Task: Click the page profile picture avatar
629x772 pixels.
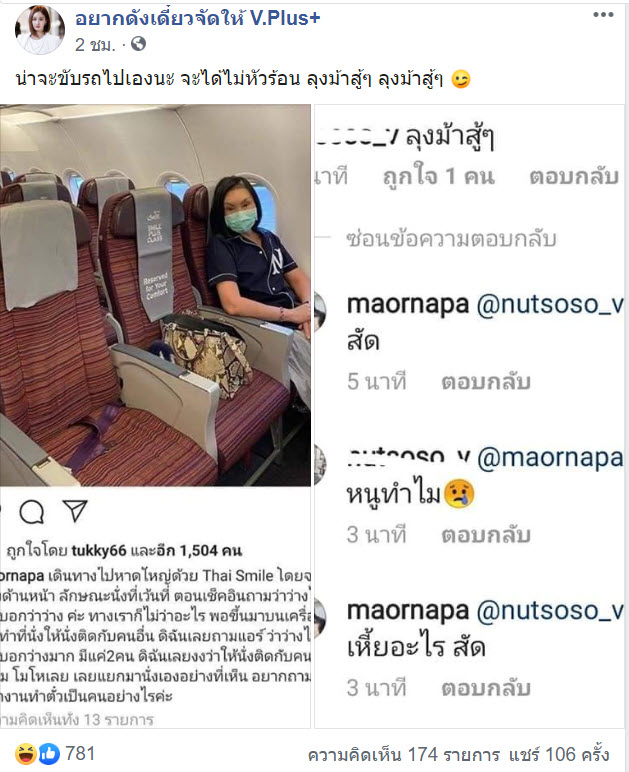Action: pos(39,30)
